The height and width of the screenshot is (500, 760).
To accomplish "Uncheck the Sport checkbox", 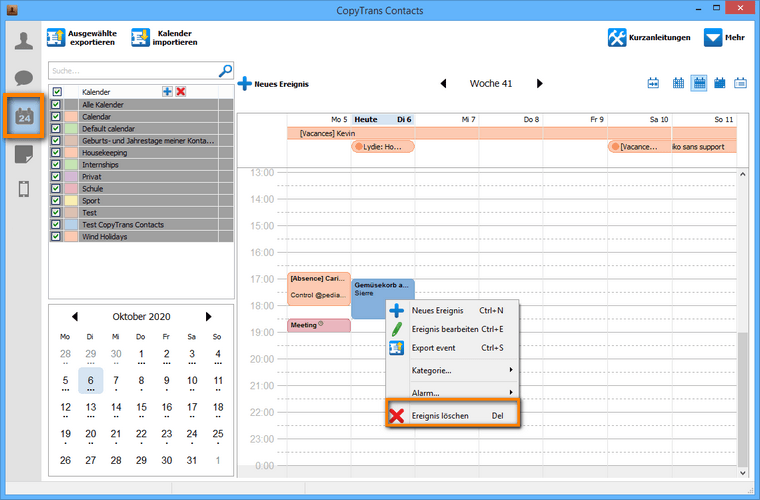I will pos(56,200).
